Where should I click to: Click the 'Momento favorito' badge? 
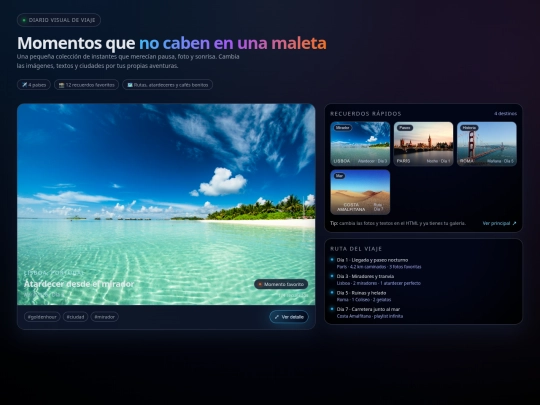click(x=281, y=284)
